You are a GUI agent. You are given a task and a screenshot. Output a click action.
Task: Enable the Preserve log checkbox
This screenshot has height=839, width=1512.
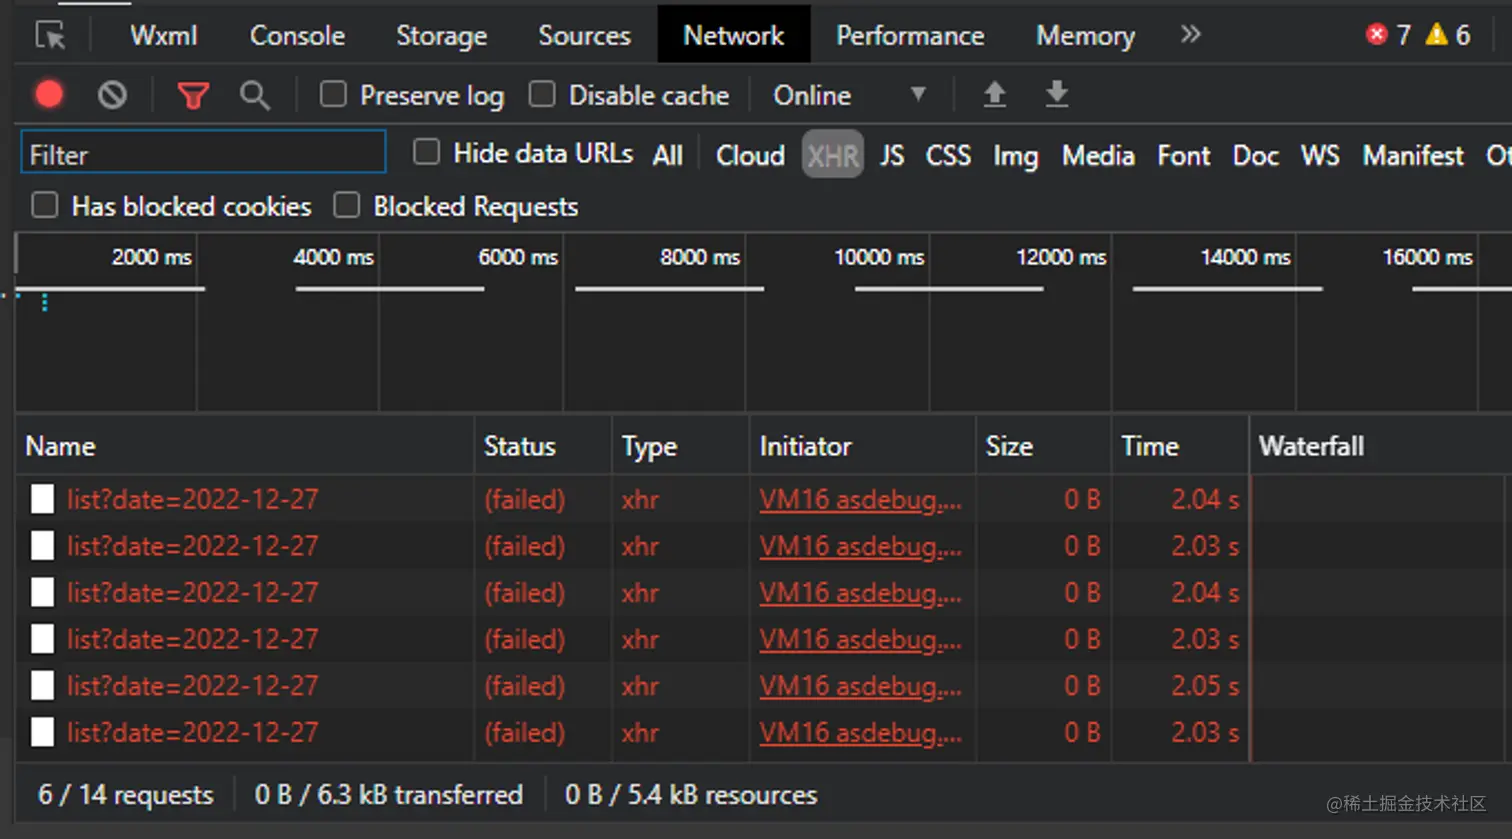(x=333, y=95)
